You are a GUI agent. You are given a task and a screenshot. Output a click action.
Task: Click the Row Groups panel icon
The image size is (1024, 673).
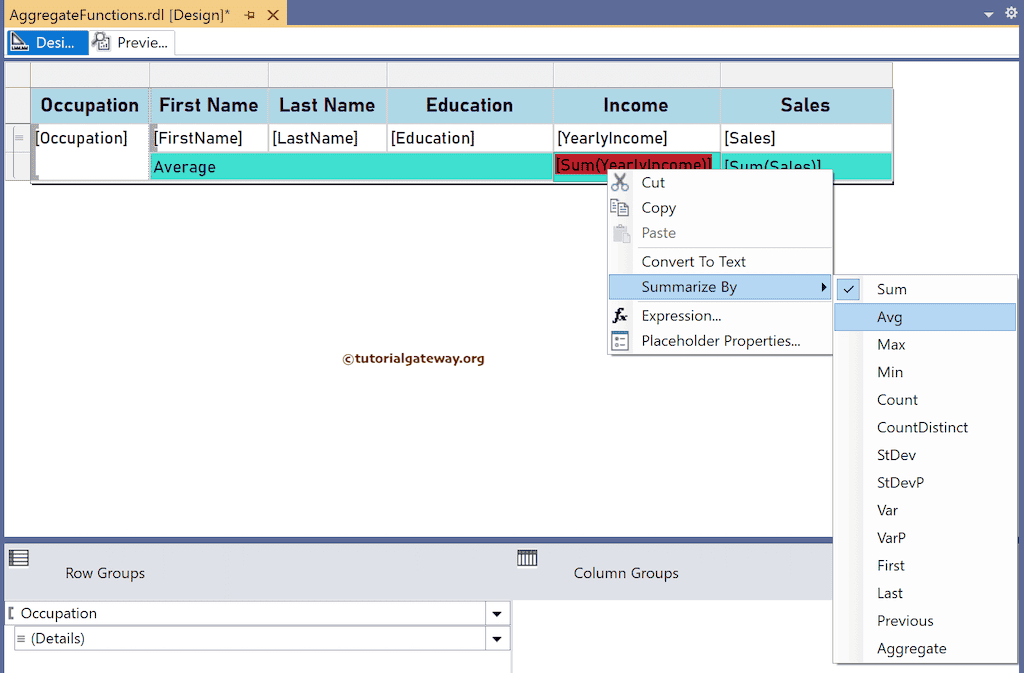(x=18, y=557)
